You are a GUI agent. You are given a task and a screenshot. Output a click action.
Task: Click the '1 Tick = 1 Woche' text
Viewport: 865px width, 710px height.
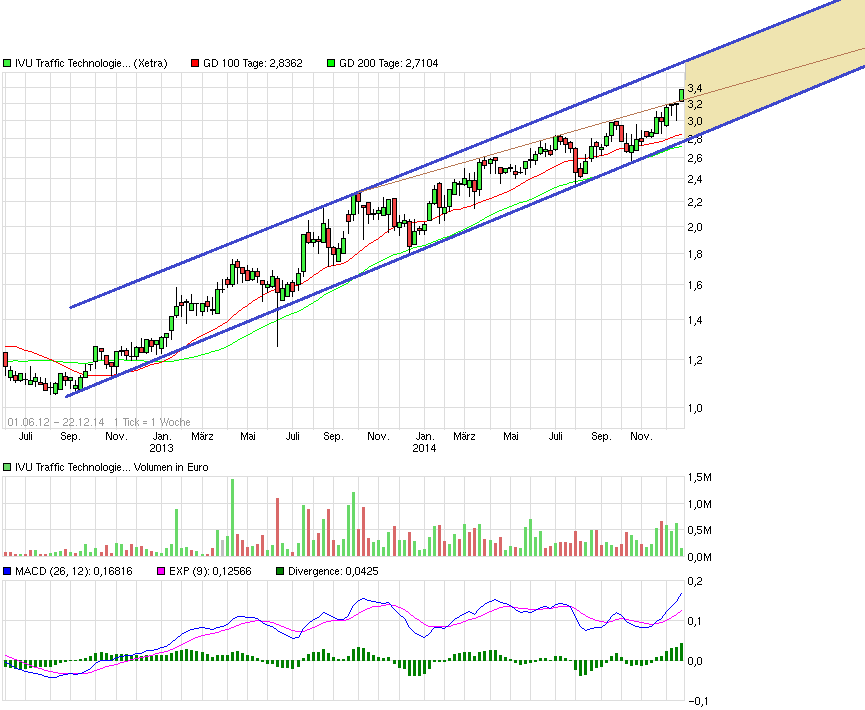(152, 423)
